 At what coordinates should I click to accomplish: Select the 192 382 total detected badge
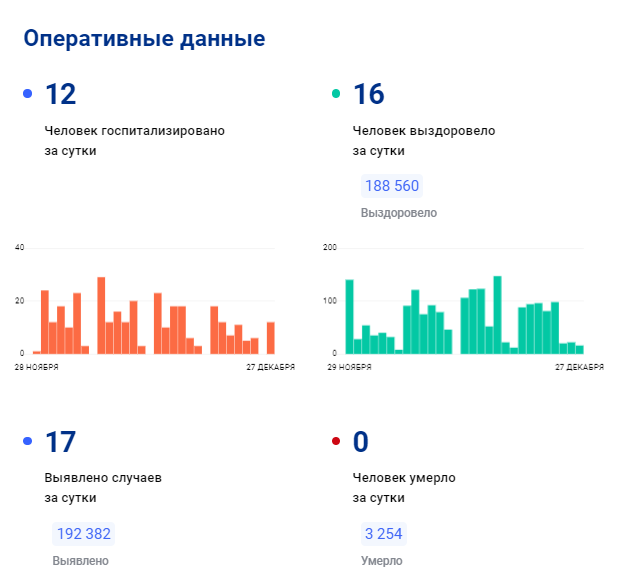point(84,533)
